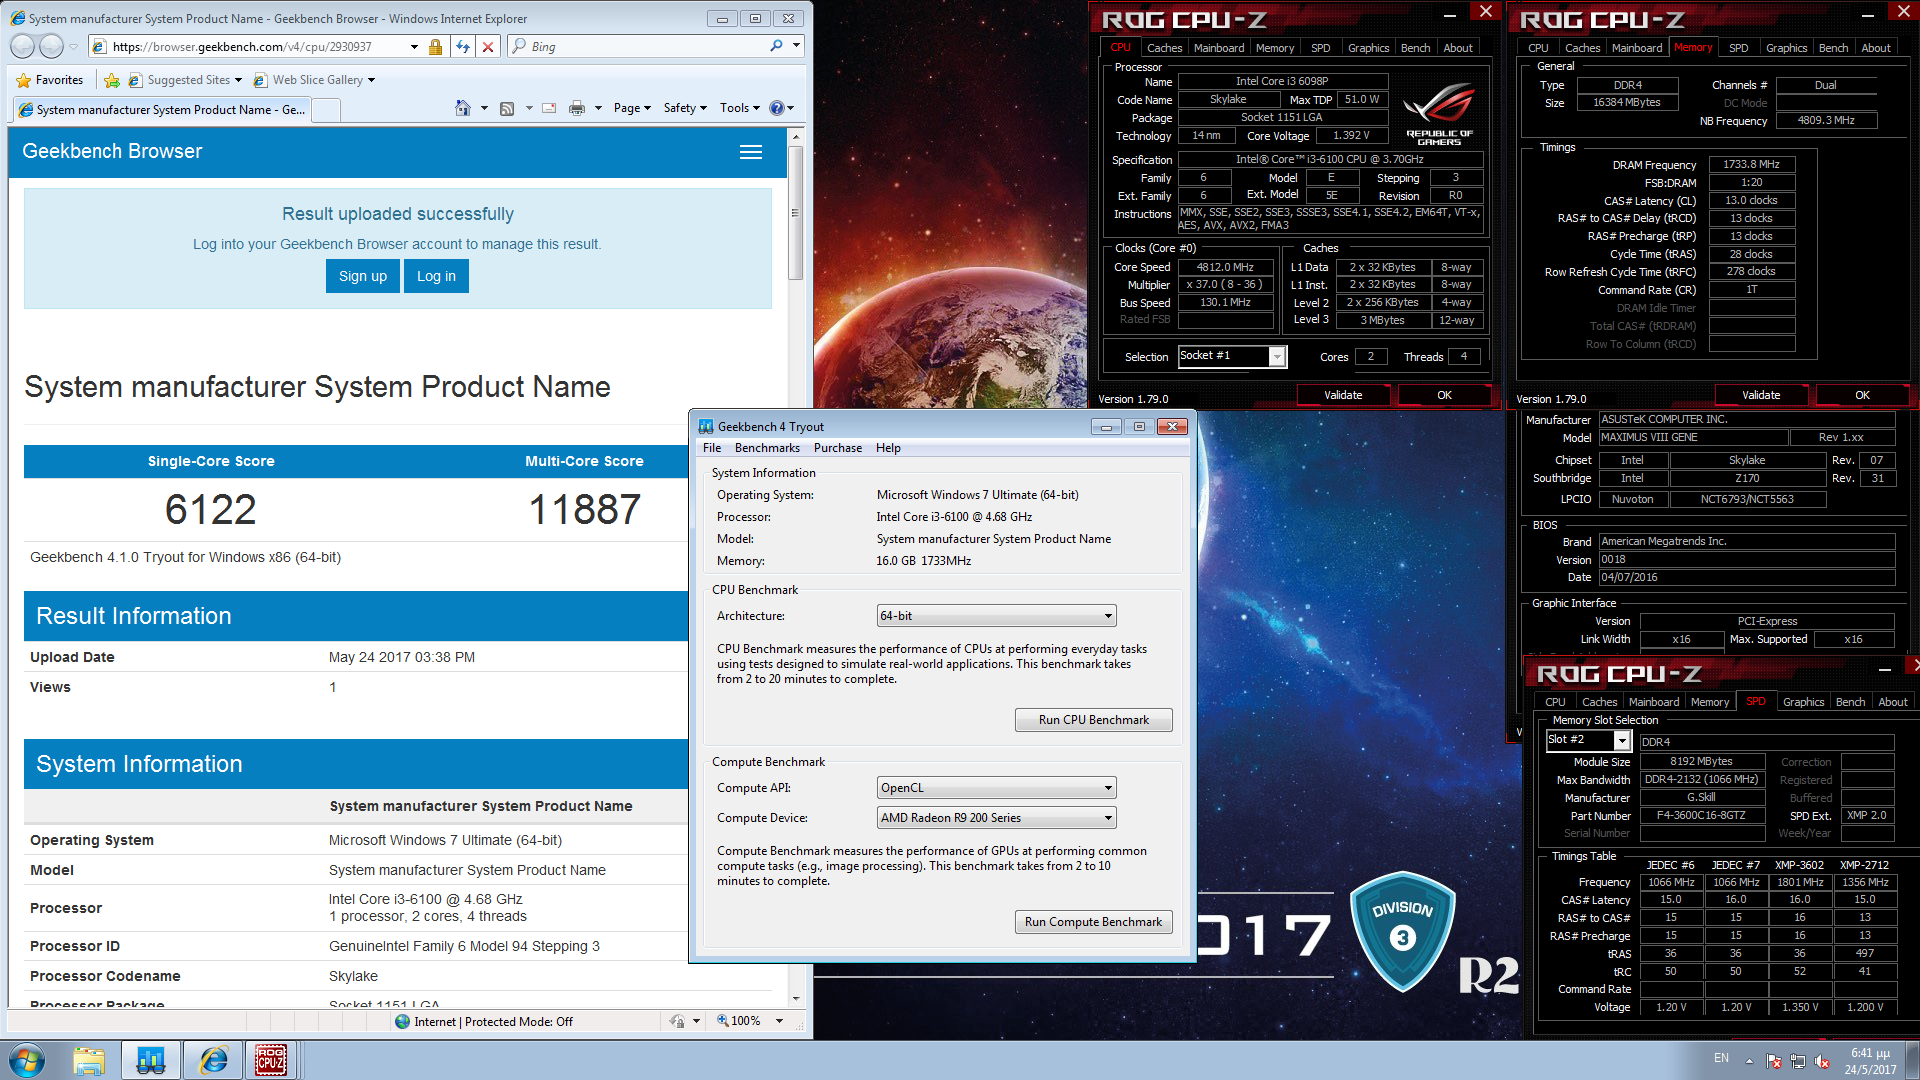
Task: Switch to Geekbench 4 taskbar icon
Action: [x=151, y=1060]
